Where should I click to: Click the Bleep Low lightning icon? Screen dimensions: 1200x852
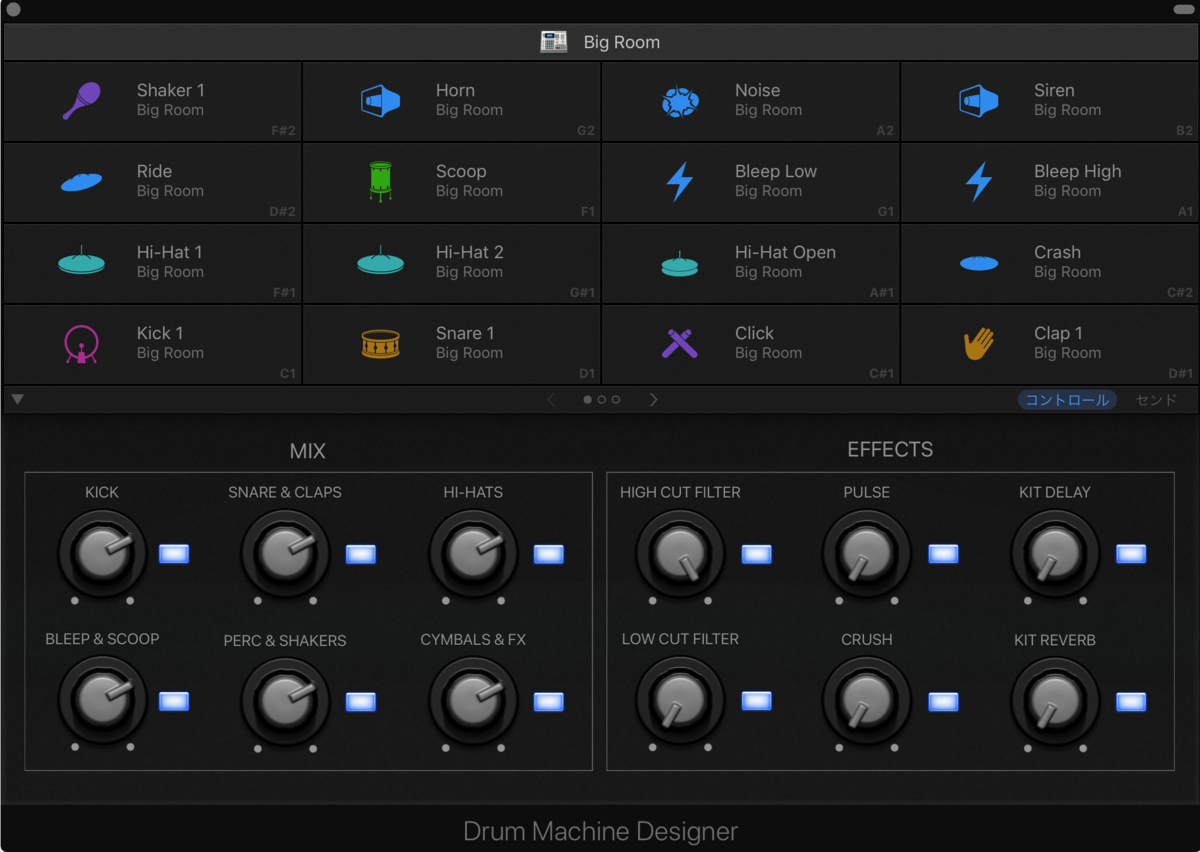coord(680,182)
